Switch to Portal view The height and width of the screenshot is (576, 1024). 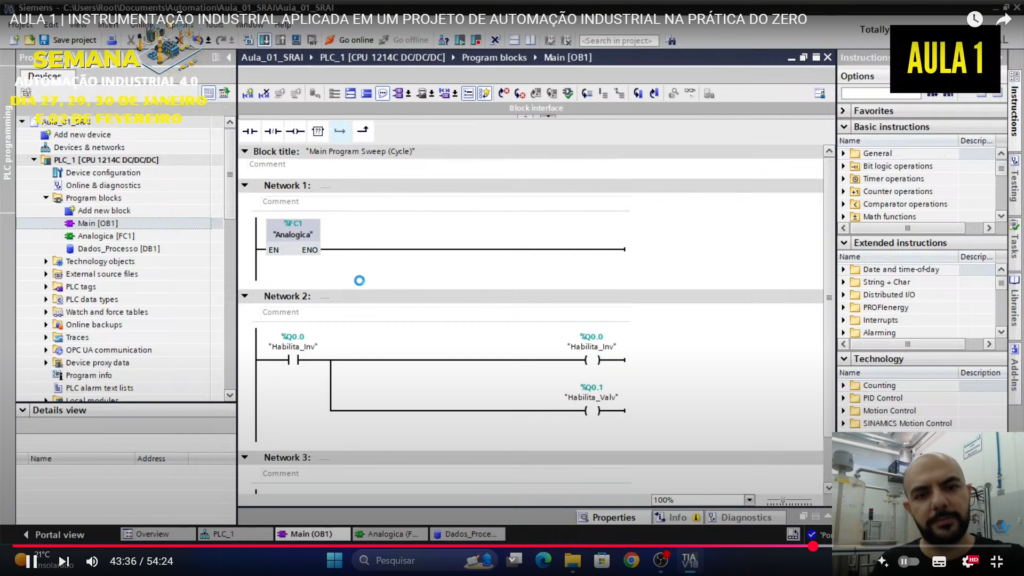(54, 534)
